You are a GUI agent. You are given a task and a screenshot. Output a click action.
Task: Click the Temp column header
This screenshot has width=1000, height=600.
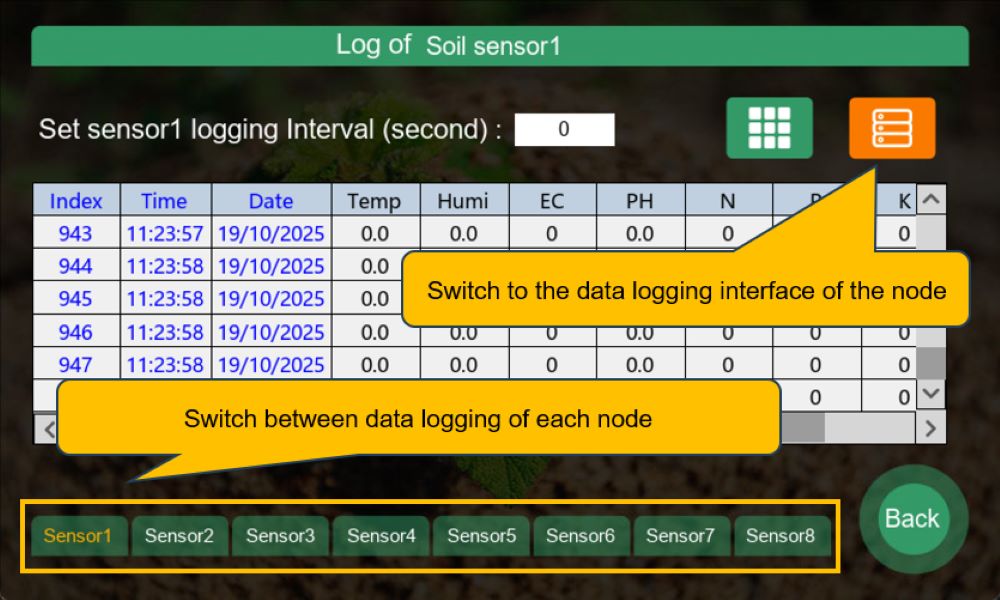(374, 201)
